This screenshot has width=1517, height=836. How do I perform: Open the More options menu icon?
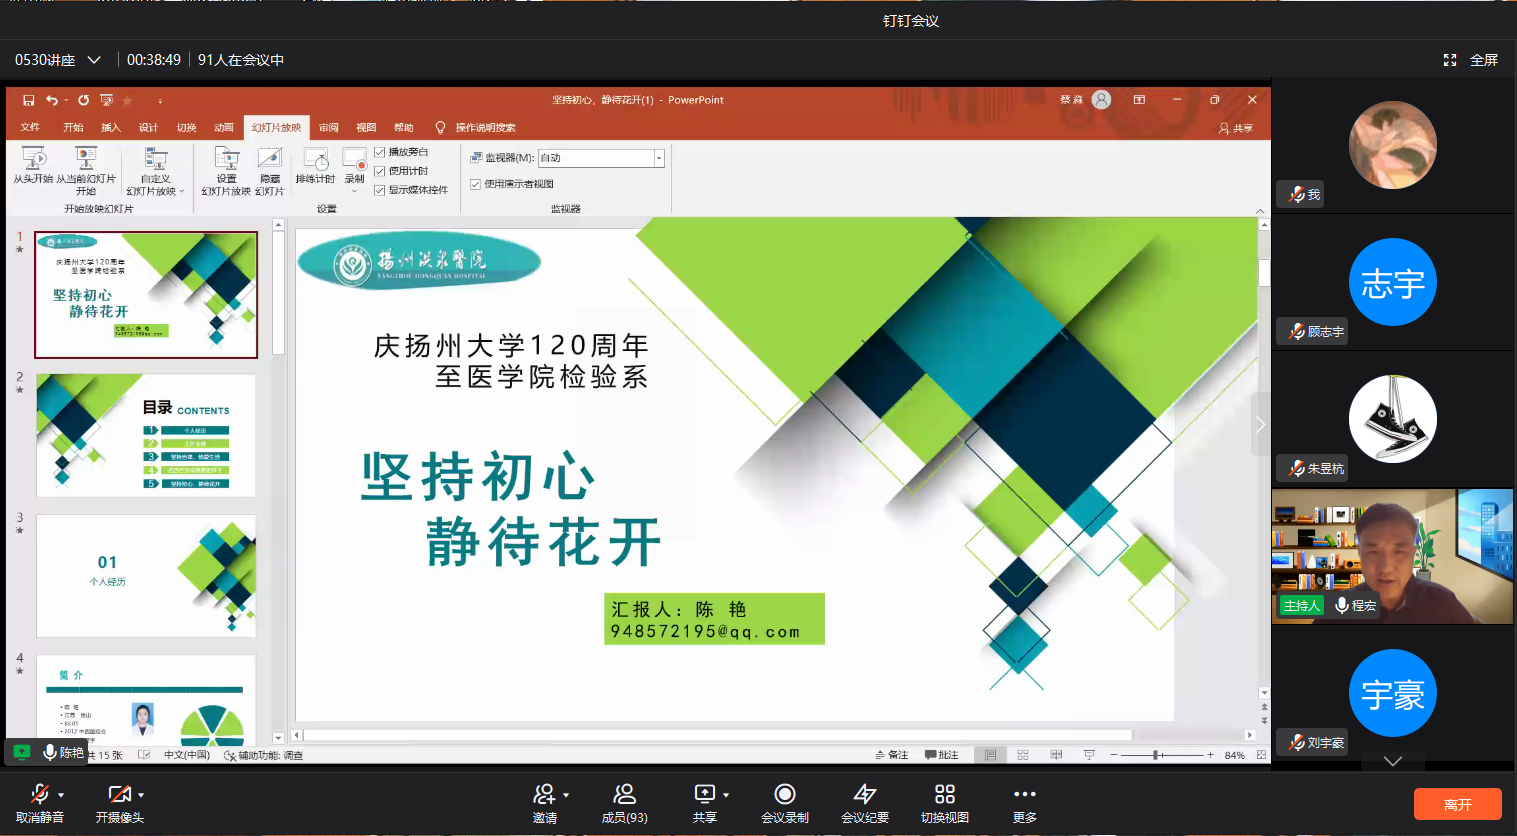point(1024,794)
